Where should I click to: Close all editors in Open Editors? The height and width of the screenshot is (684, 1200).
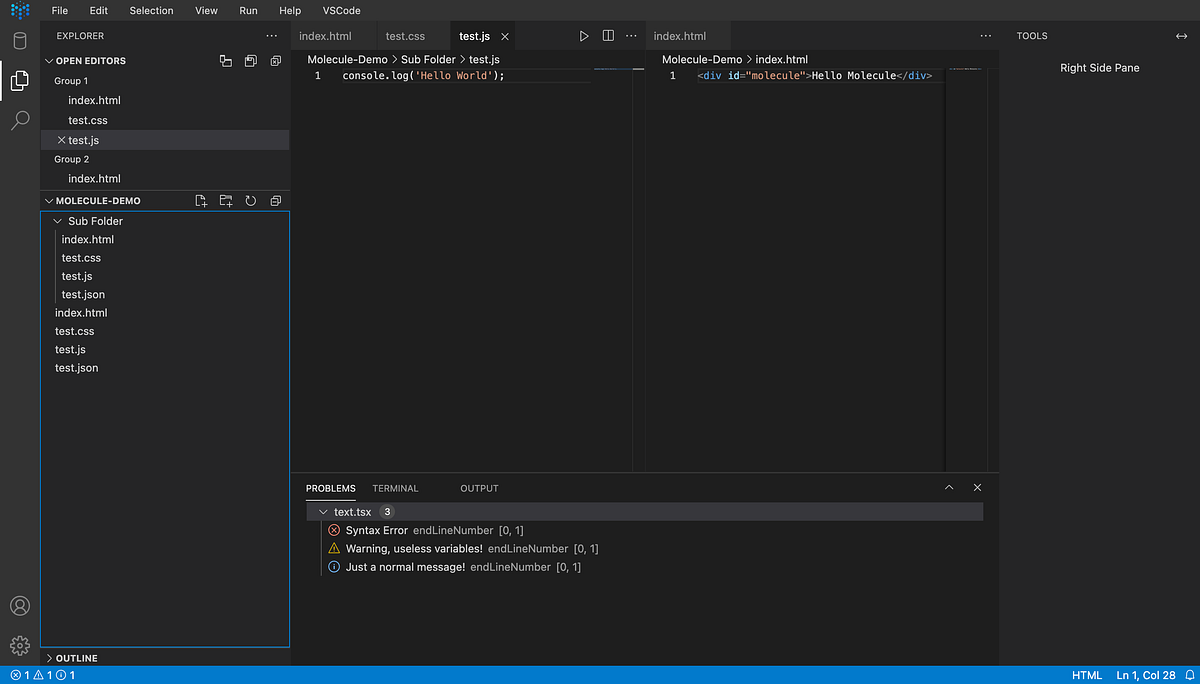click(275, 60)
